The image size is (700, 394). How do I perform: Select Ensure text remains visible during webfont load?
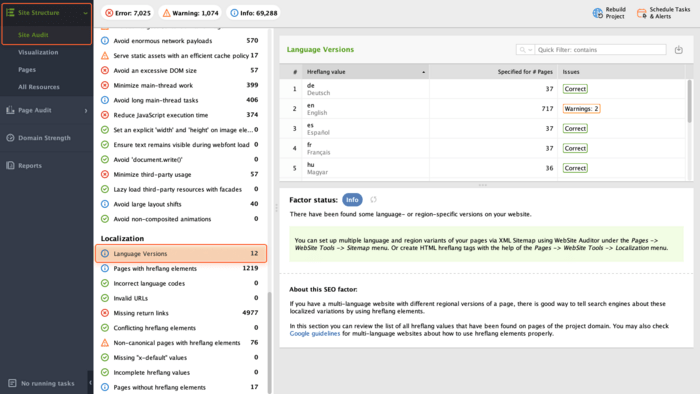pos(181,145)
